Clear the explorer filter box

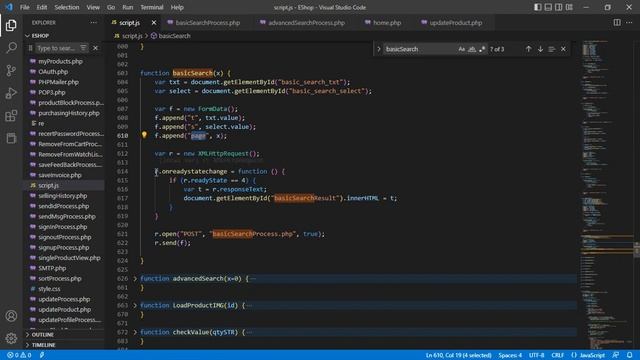96,48
